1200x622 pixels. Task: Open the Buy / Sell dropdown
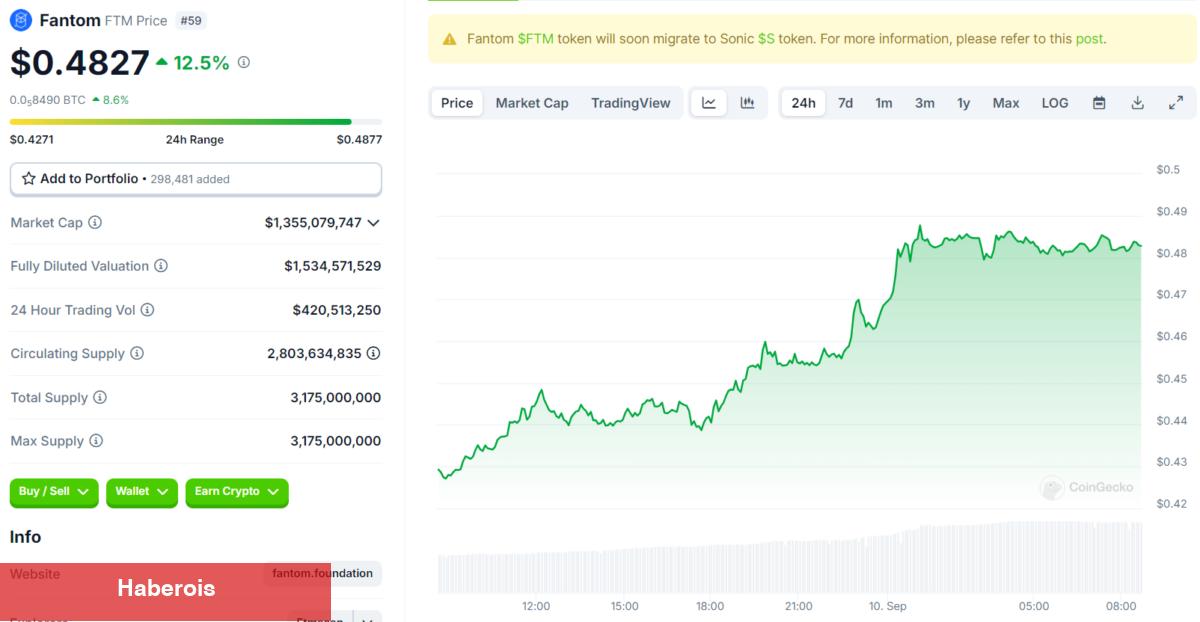54,492
